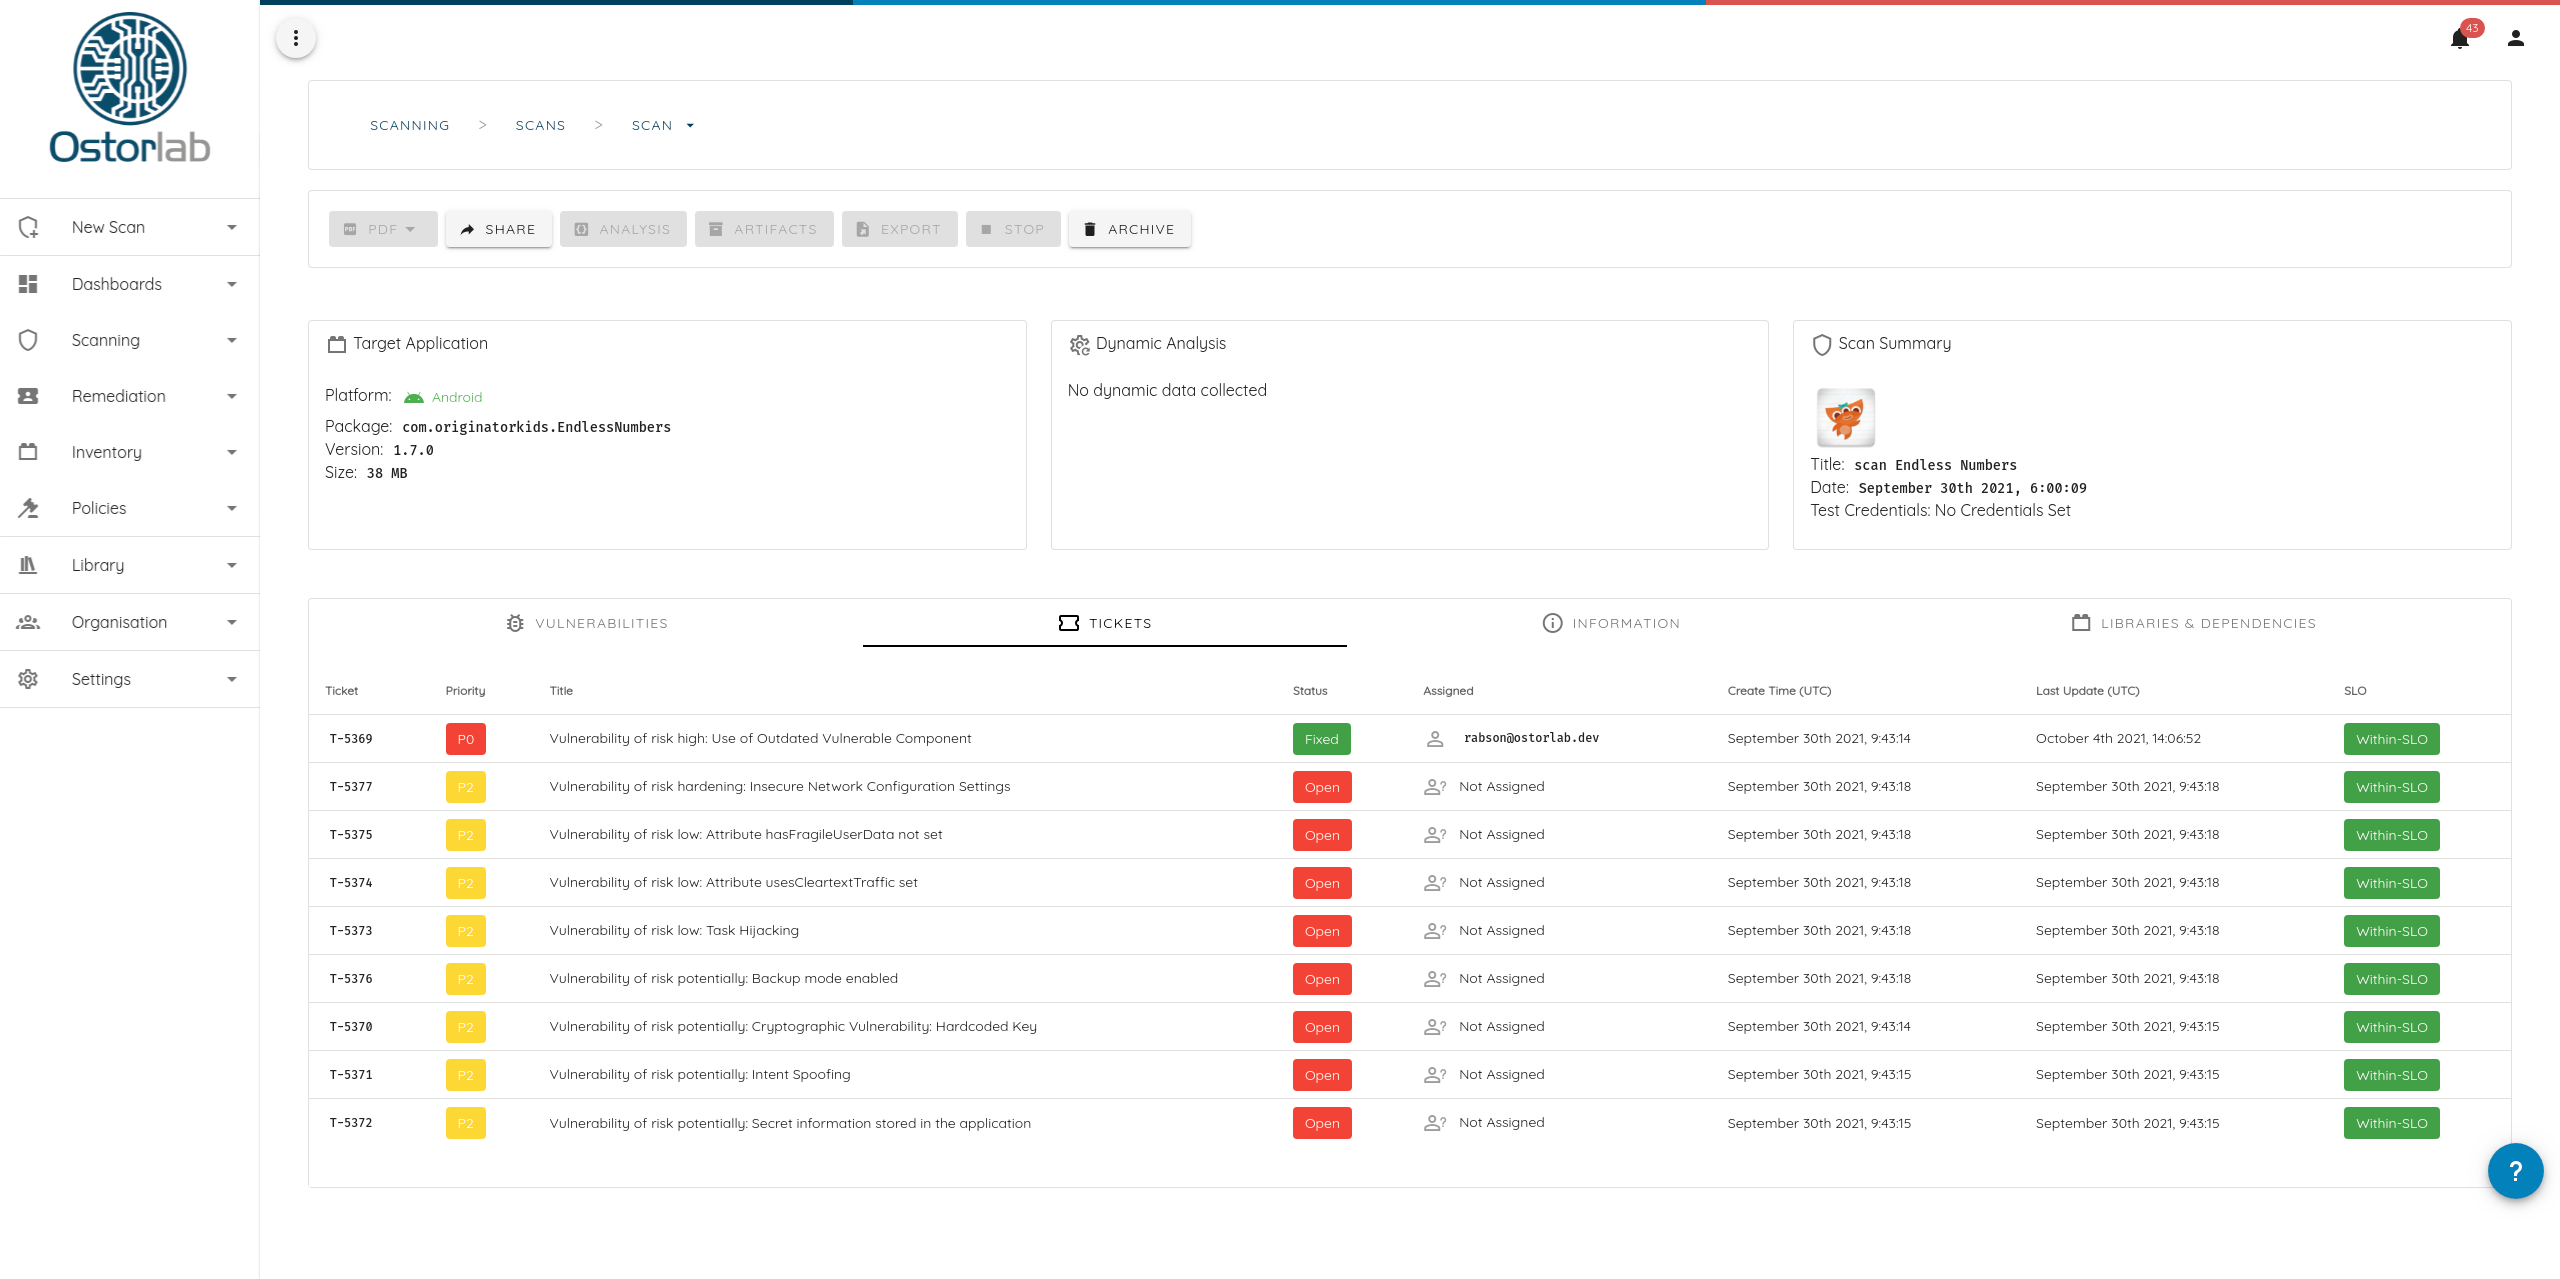Click the ANALYSIS button
The height and width of the screenshot is (1279, 2560).
[623, 229]
